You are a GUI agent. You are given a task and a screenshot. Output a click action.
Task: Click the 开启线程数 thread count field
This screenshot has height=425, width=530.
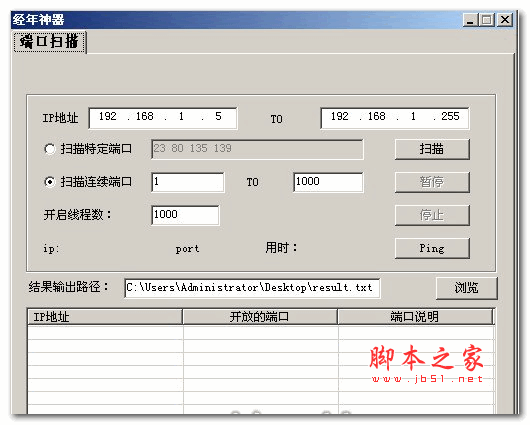(x=185, y=215)
